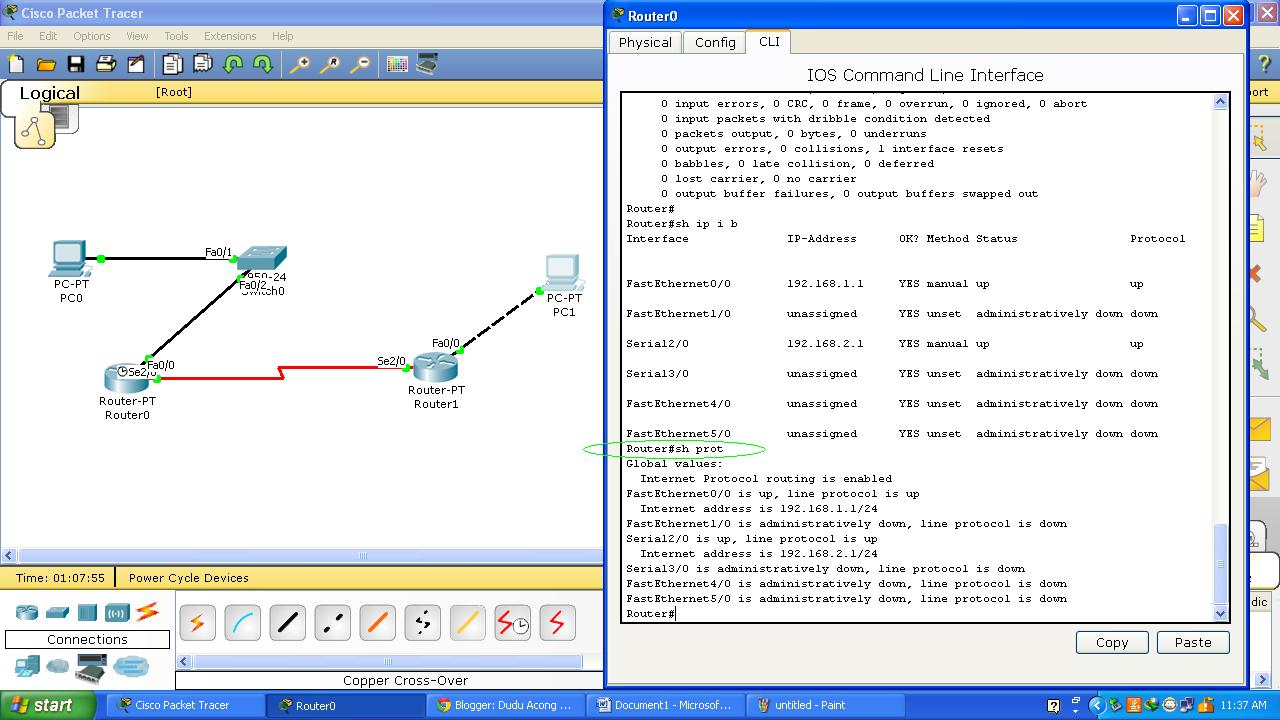Choose the Serial DCE cable

[512, 623]
